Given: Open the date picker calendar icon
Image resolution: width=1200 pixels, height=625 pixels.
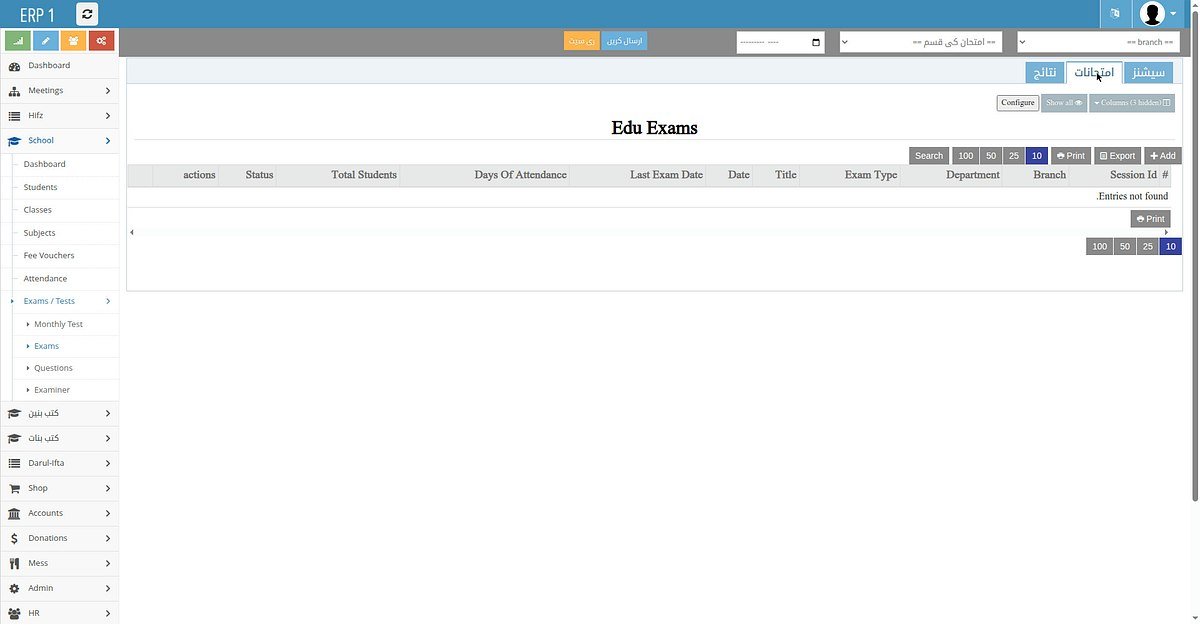Looking at the screenshot, I should pyautogui.click(x=816, y=42).
